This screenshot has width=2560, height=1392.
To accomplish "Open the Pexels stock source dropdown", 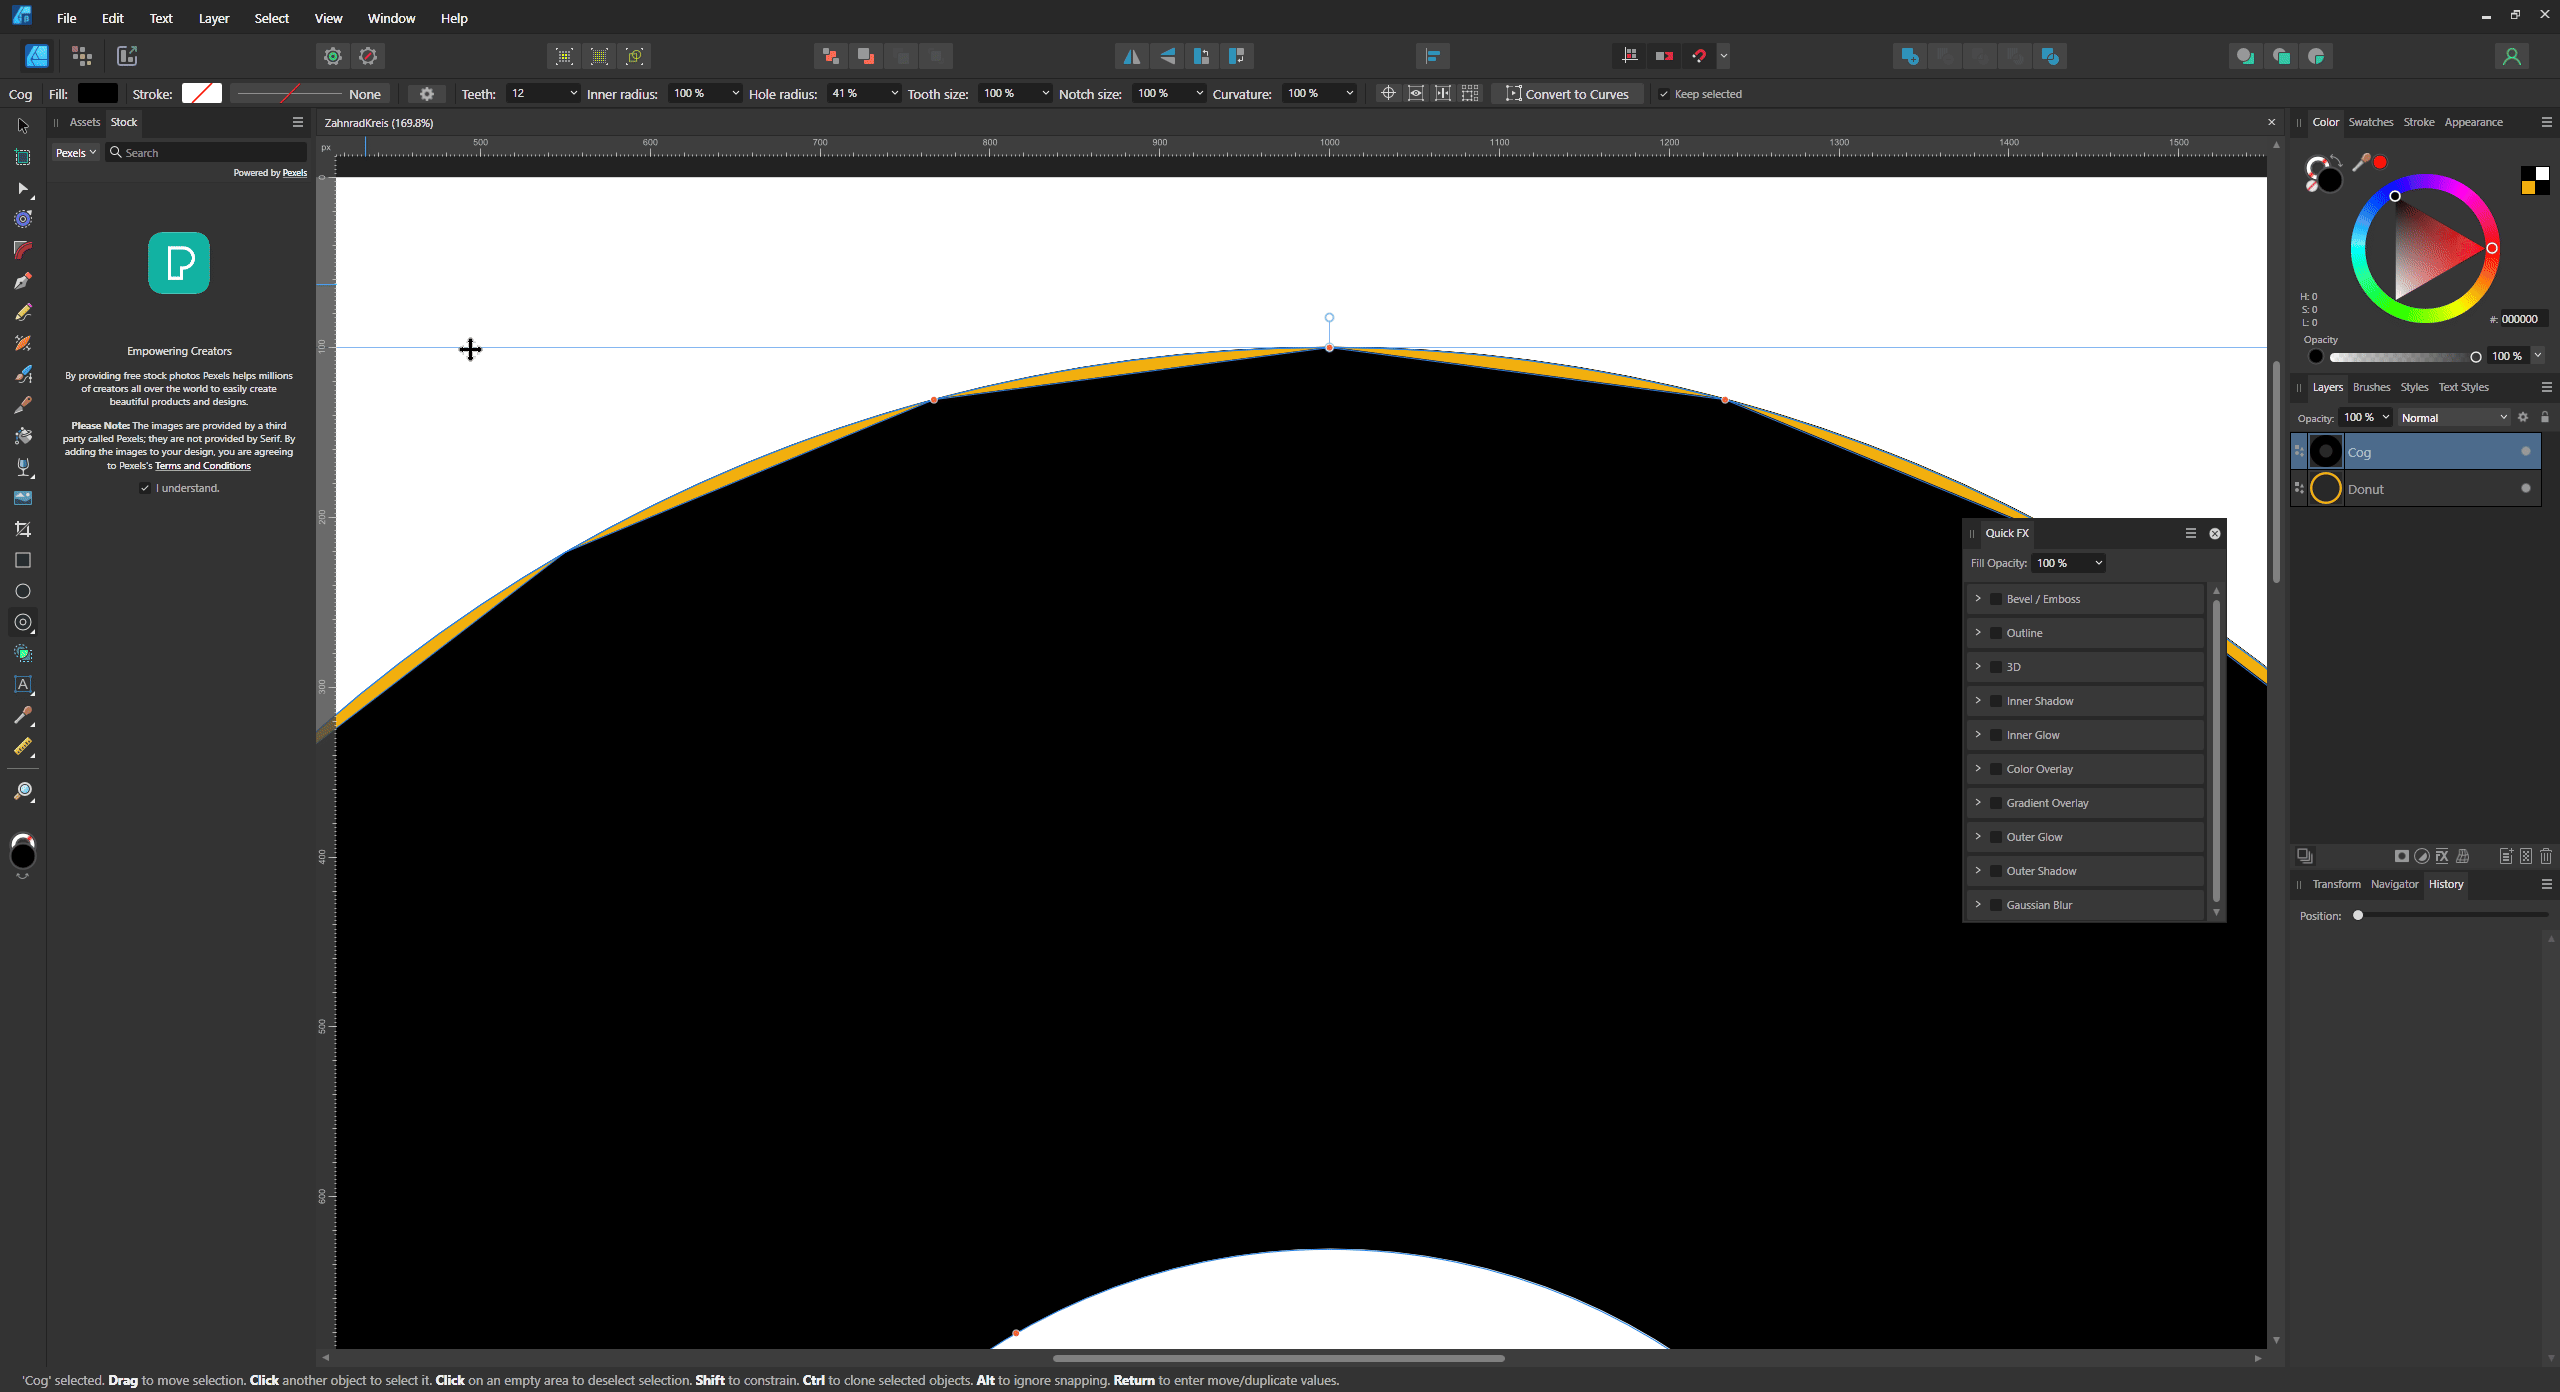I will click(x=75, y=152).
